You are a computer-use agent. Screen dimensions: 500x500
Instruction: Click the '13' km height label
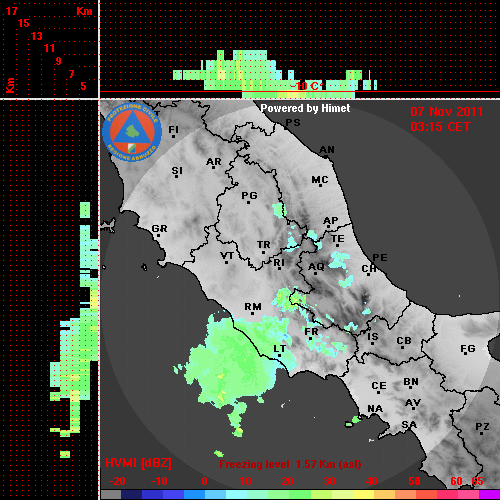[37, 36]
